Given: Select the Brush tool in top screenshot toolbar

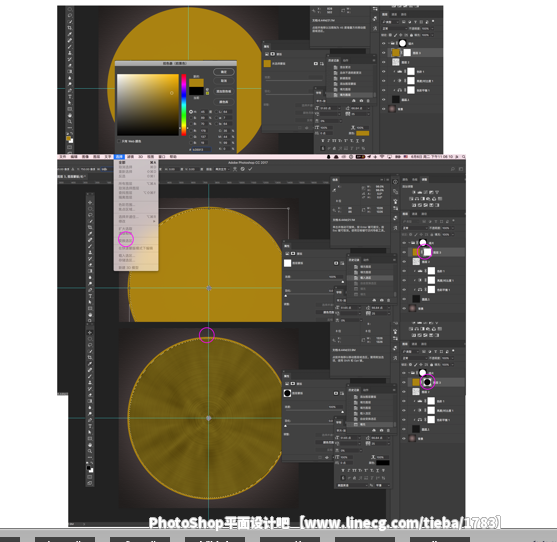Looking at the screenshot, I should (70, 47).
